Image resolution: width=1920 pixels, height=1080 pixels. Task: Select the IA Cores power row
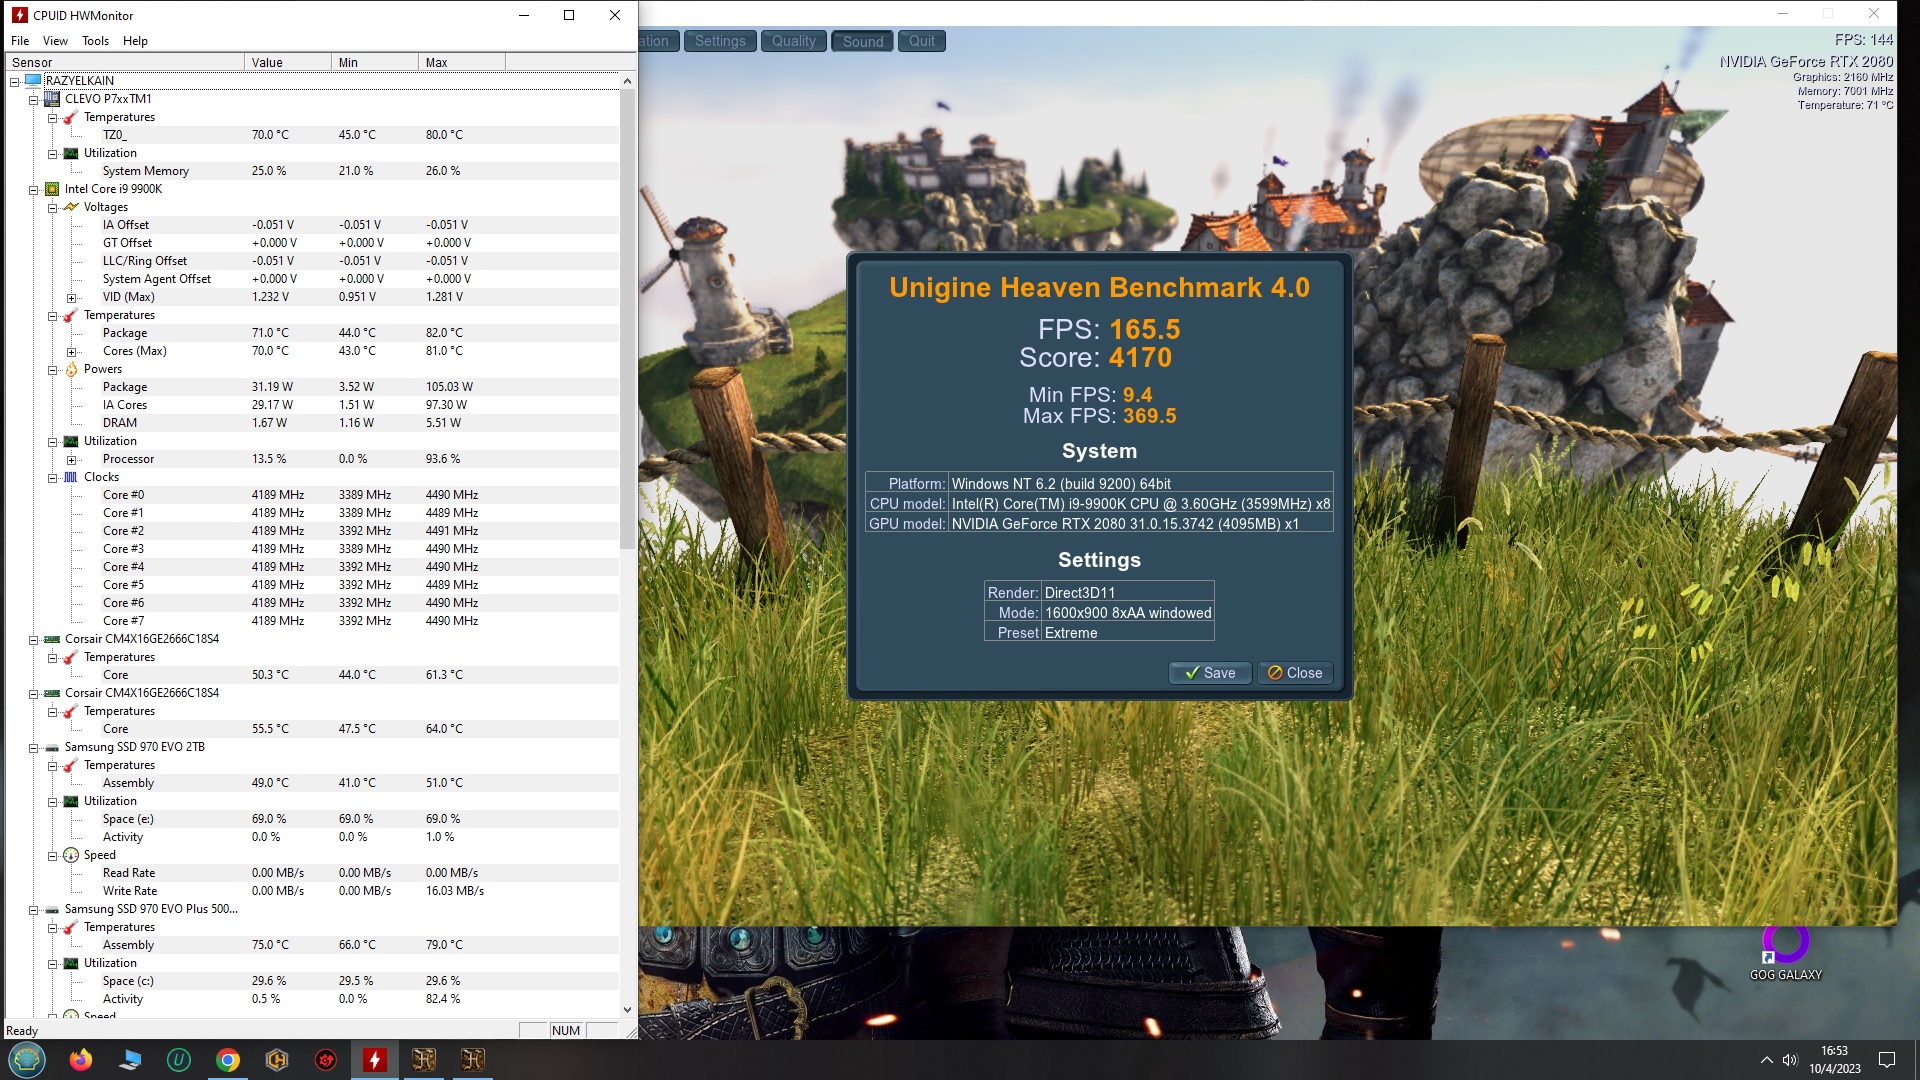point(312,405)
